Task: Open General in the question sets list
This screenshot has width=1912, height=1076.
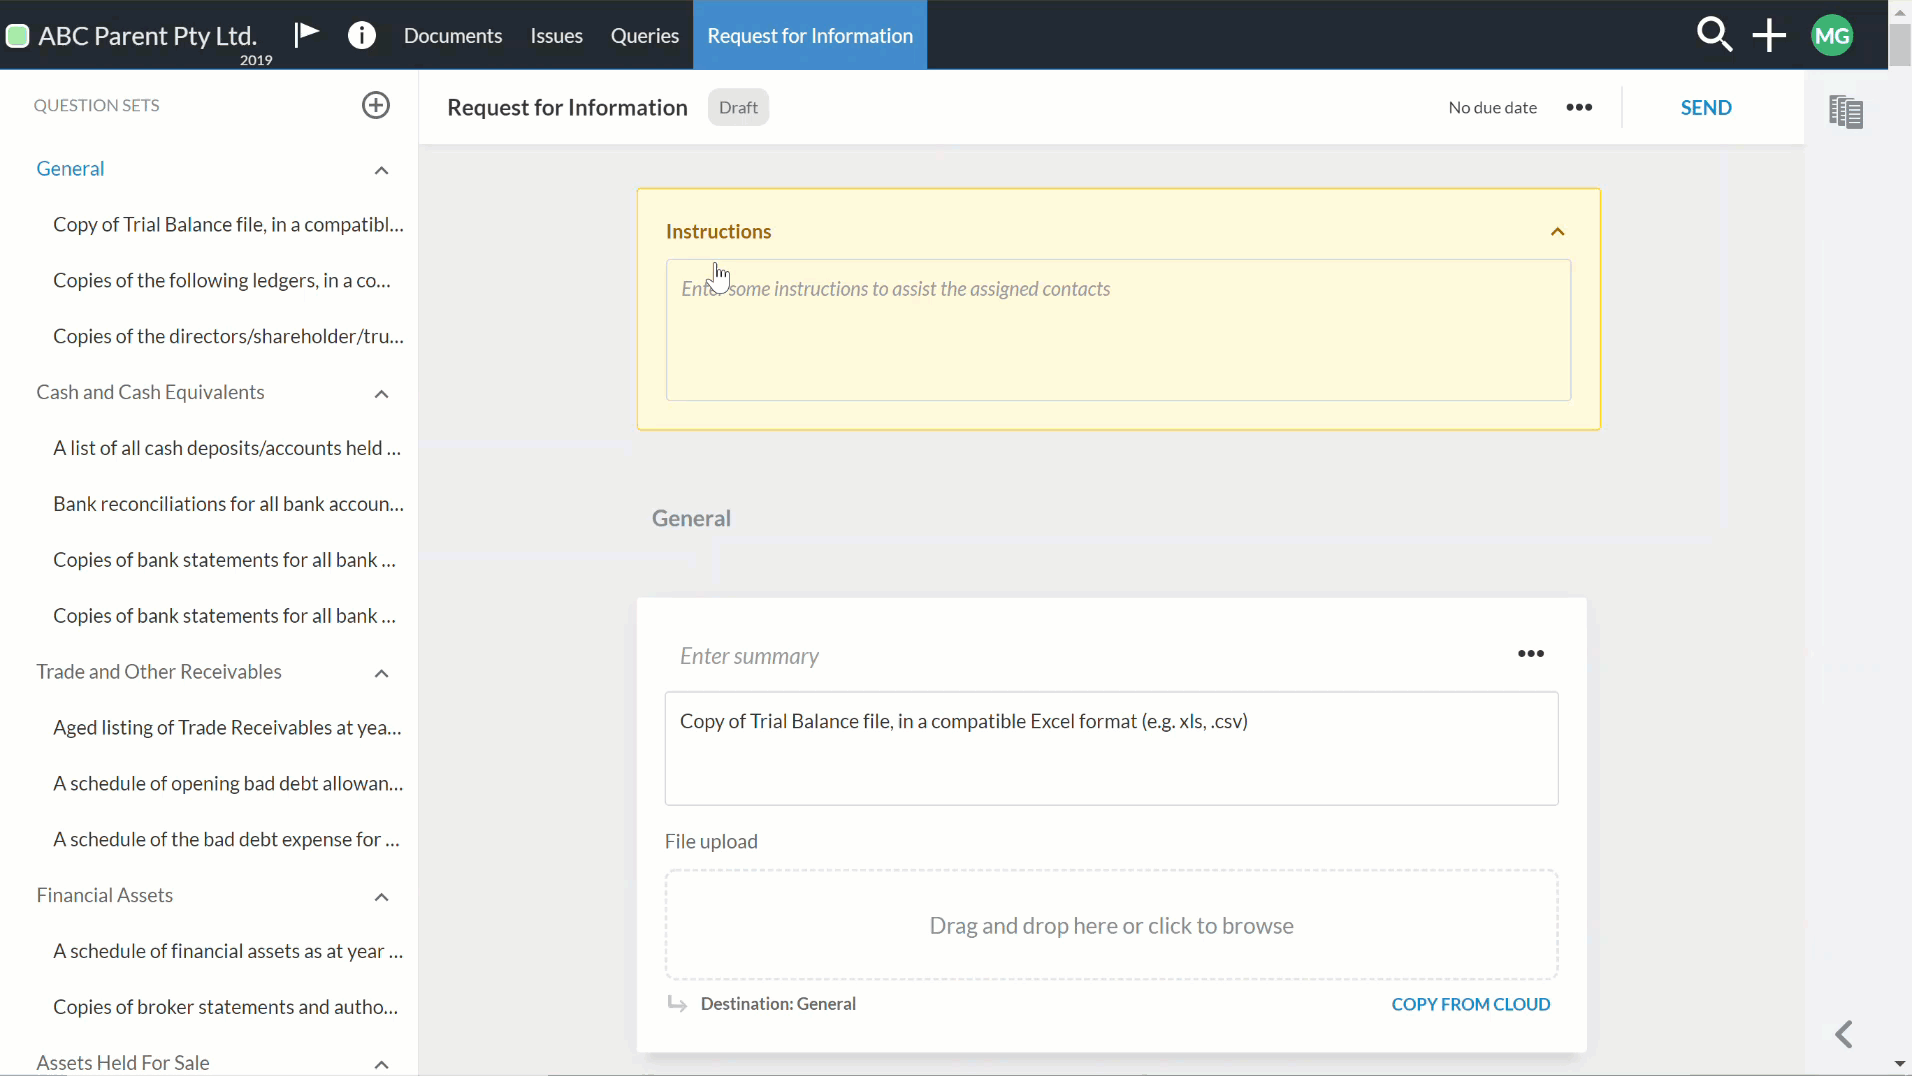Action: [x=70, y=169]
